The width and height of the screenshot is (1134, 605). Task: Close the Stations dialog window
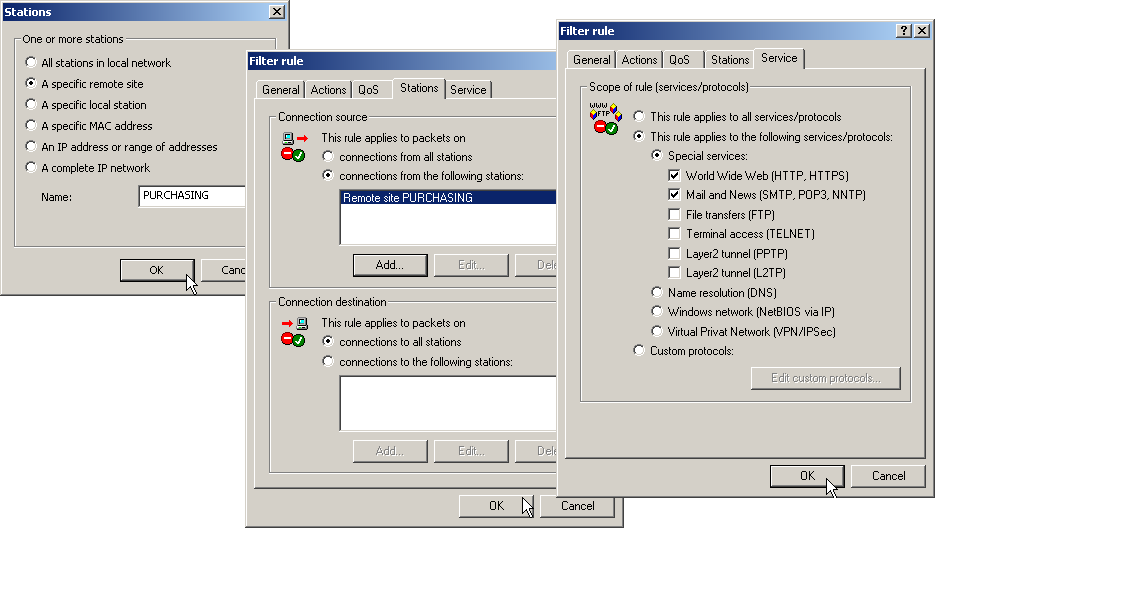[x=276, y=12]
